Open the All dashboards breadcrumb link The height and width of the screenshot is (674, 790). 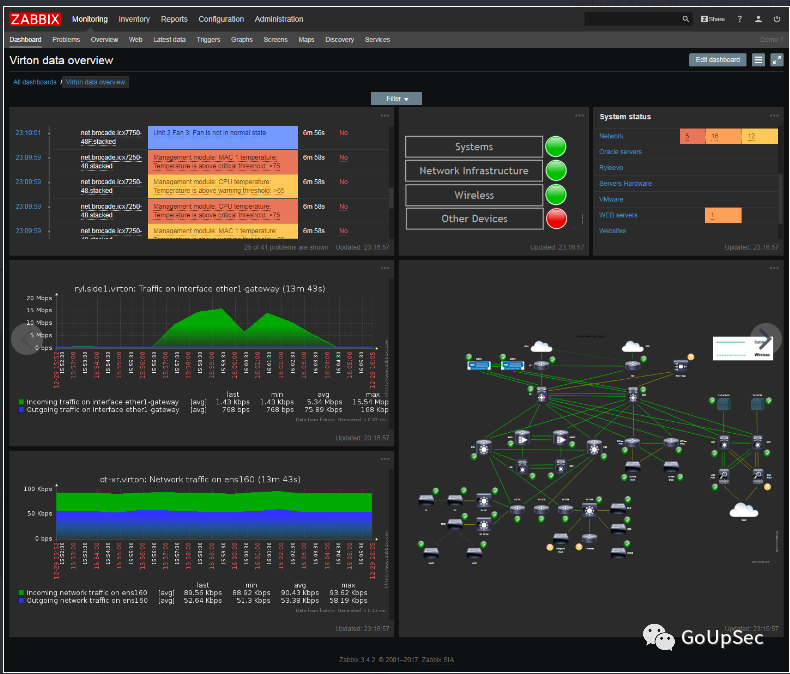click(x=35, y=82)
